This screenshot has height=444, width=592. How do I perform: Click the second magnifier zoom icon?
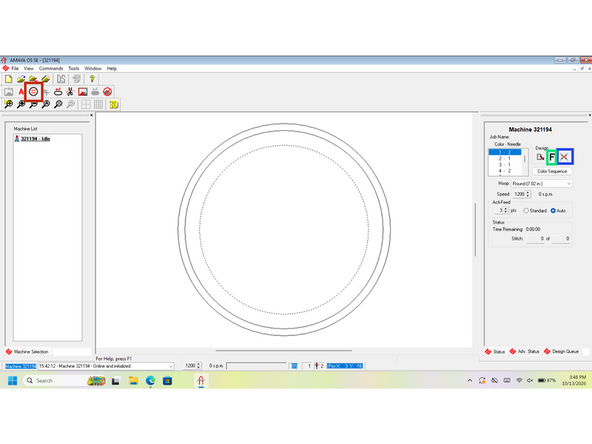coord(21,104)
